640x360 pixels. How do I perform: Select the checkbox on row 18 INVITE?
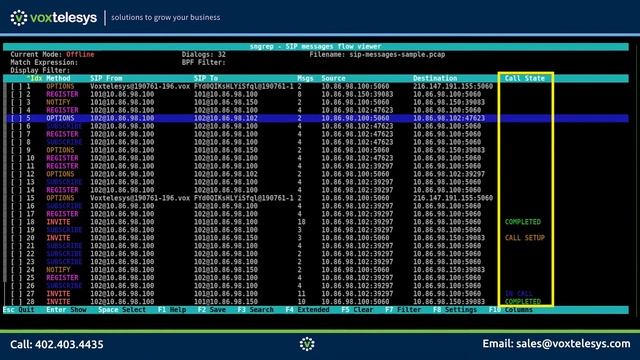coord(16,222)
